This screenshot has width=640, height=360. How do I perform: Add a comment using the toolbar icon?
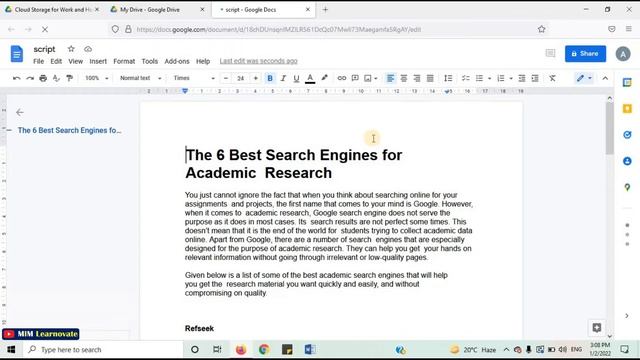pyautogui.click(x=355, y=78)
